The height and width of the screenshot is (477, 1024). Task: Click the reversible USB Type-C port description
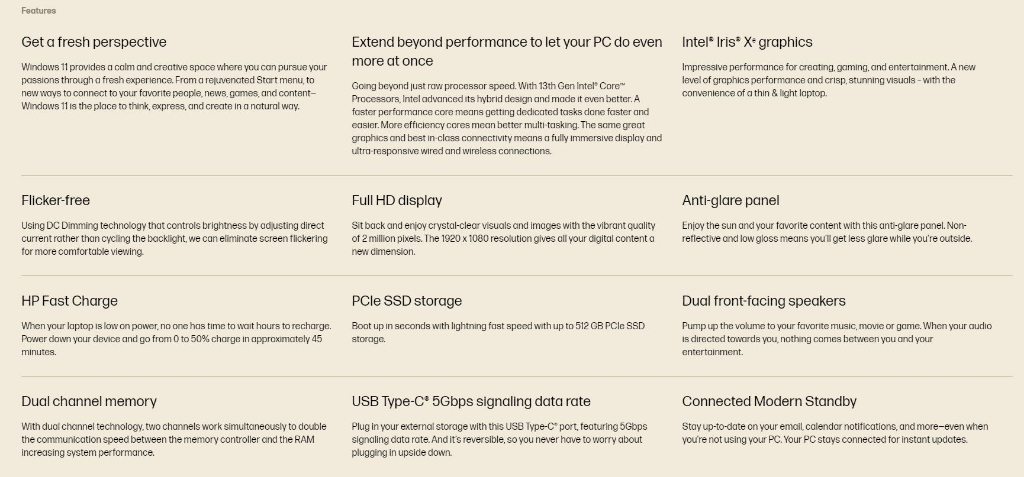click(500, 439)
